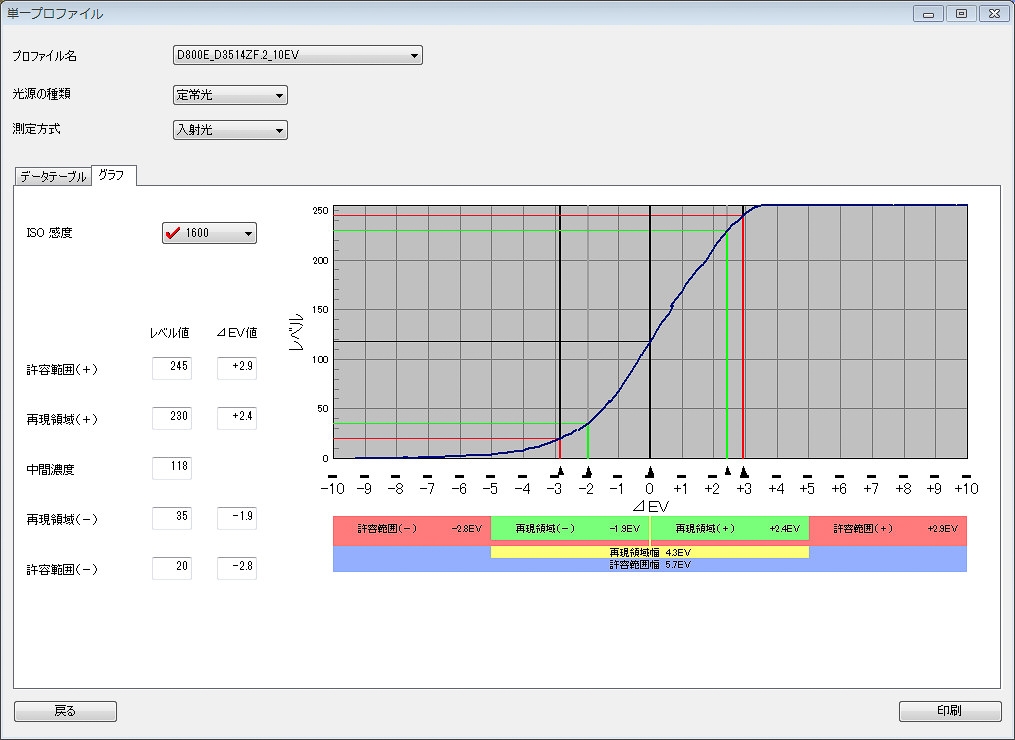Click the 中間濃度 level field showing 118

click(x=172, y=467)
